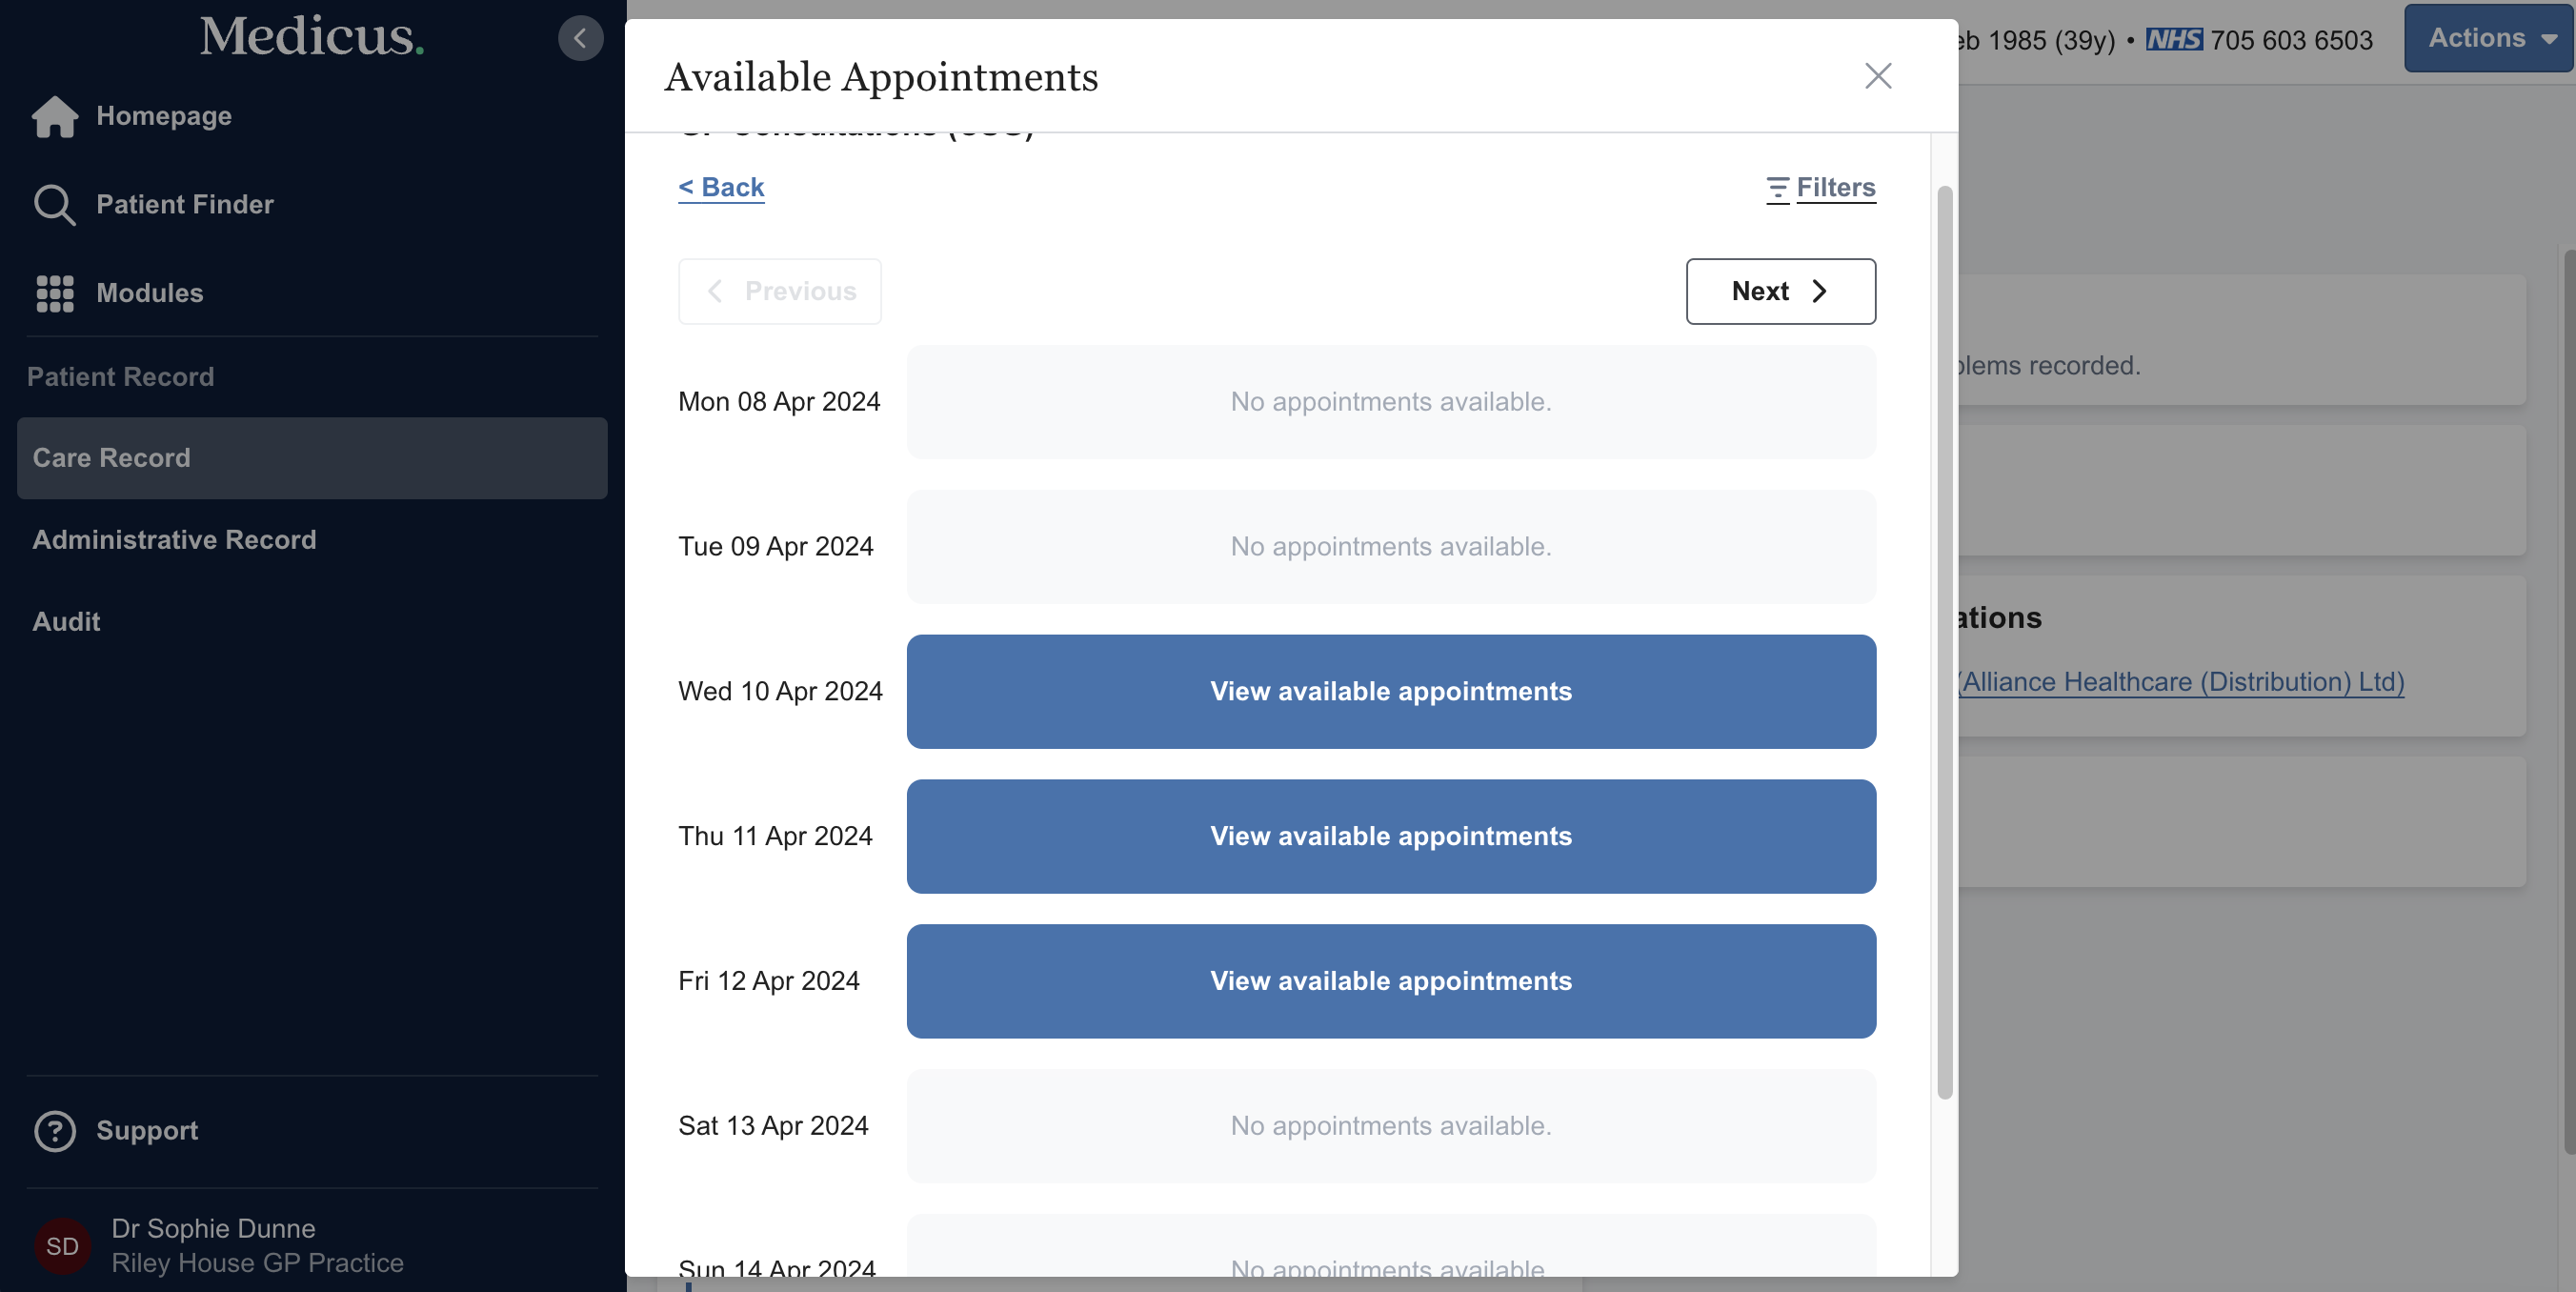Click the dialog vertical scrollbar
Screen dimensions: 2576x1292
point(1944,640)
